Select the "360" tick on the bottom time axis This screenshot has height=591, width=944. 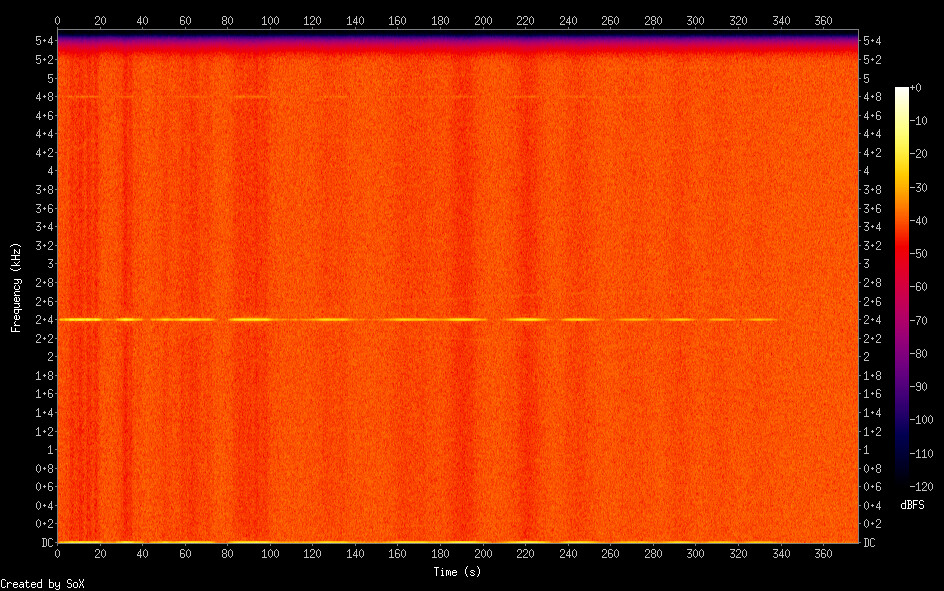click(x=825, y=553)
